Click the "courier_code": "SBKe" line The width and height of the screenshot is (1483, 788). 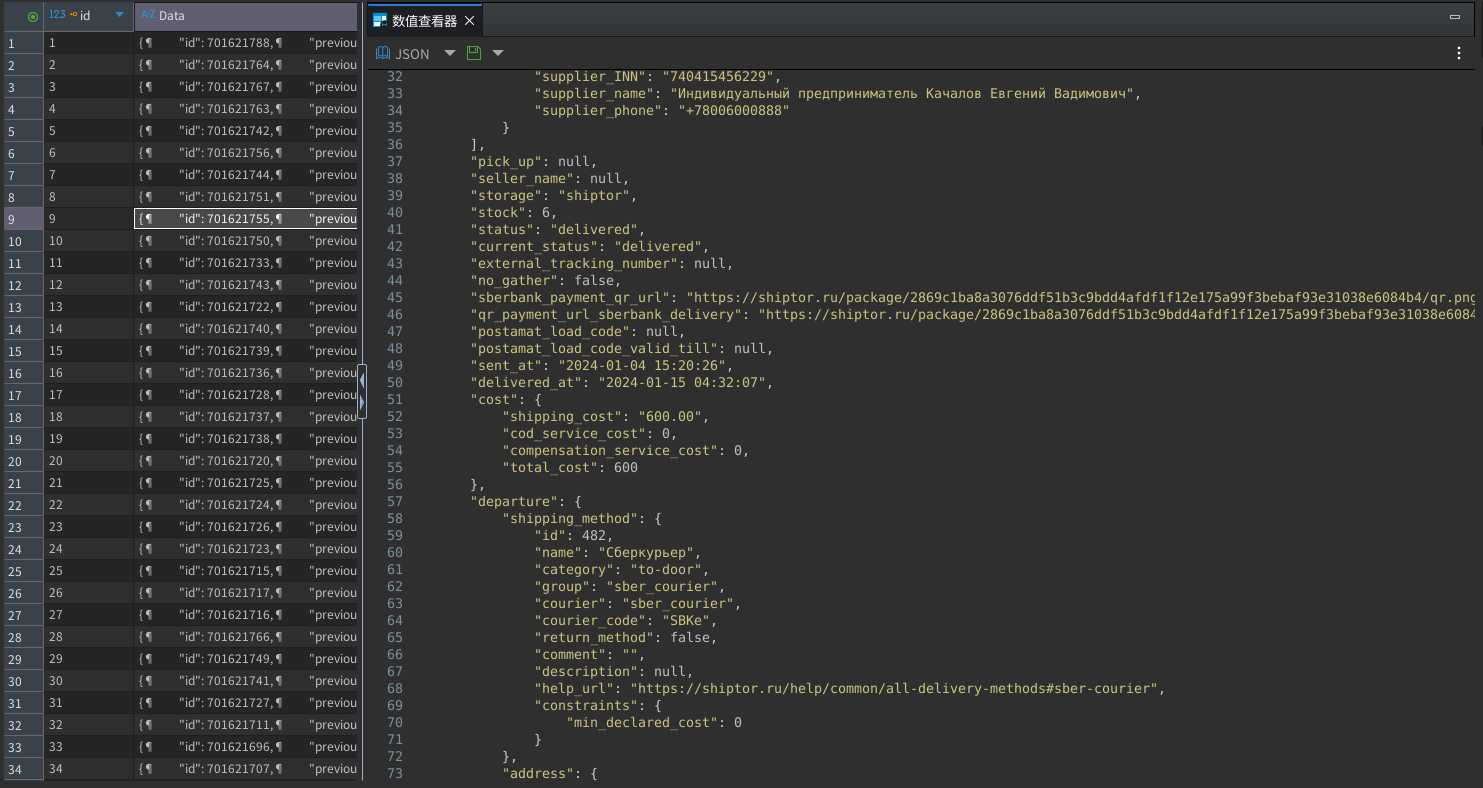[x=626, y=621]
